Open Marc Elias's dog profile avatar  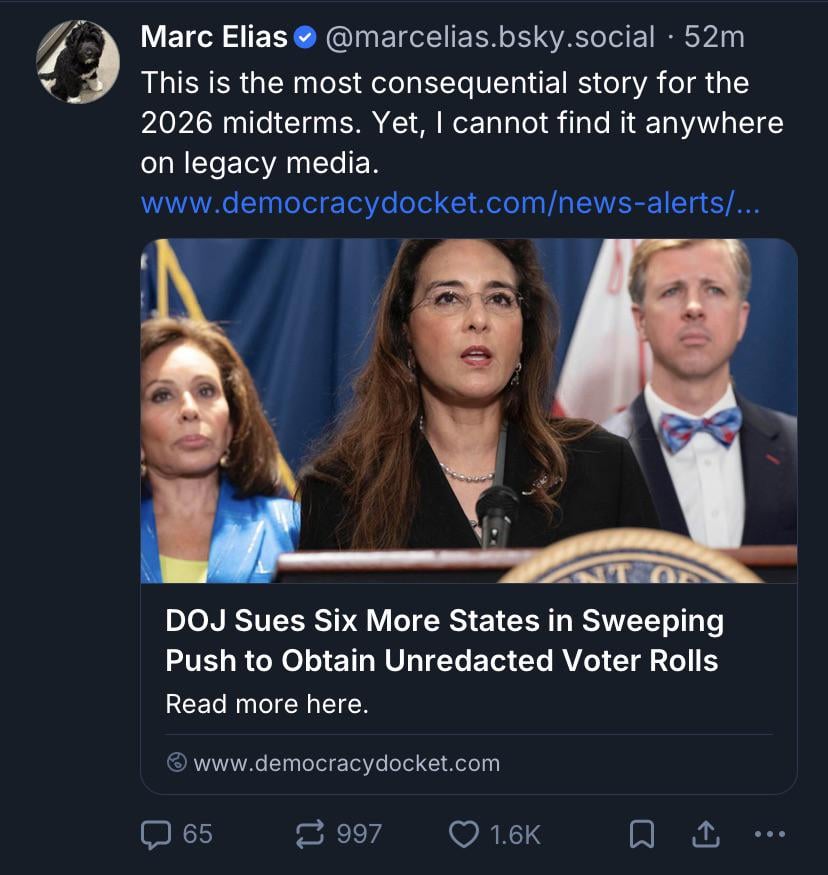tap(77, 61)
